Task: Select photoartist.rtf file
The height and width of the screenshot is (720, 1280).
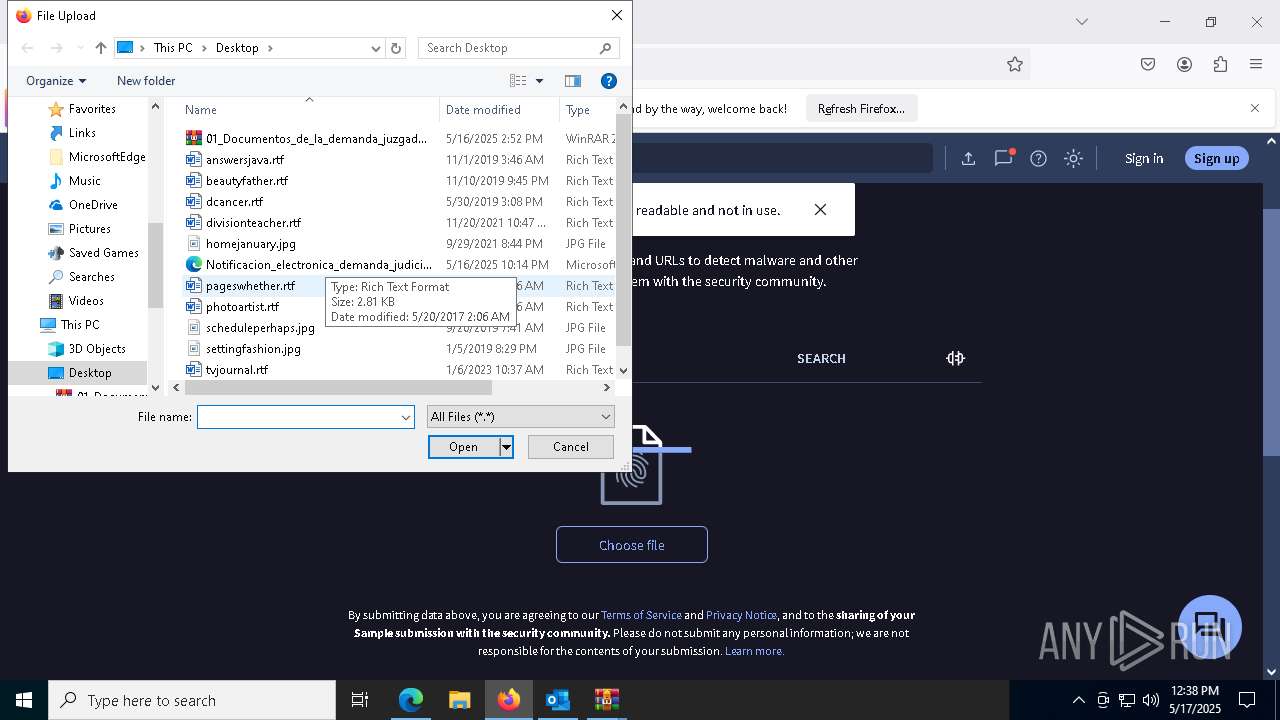Action: tap(242, 307)
